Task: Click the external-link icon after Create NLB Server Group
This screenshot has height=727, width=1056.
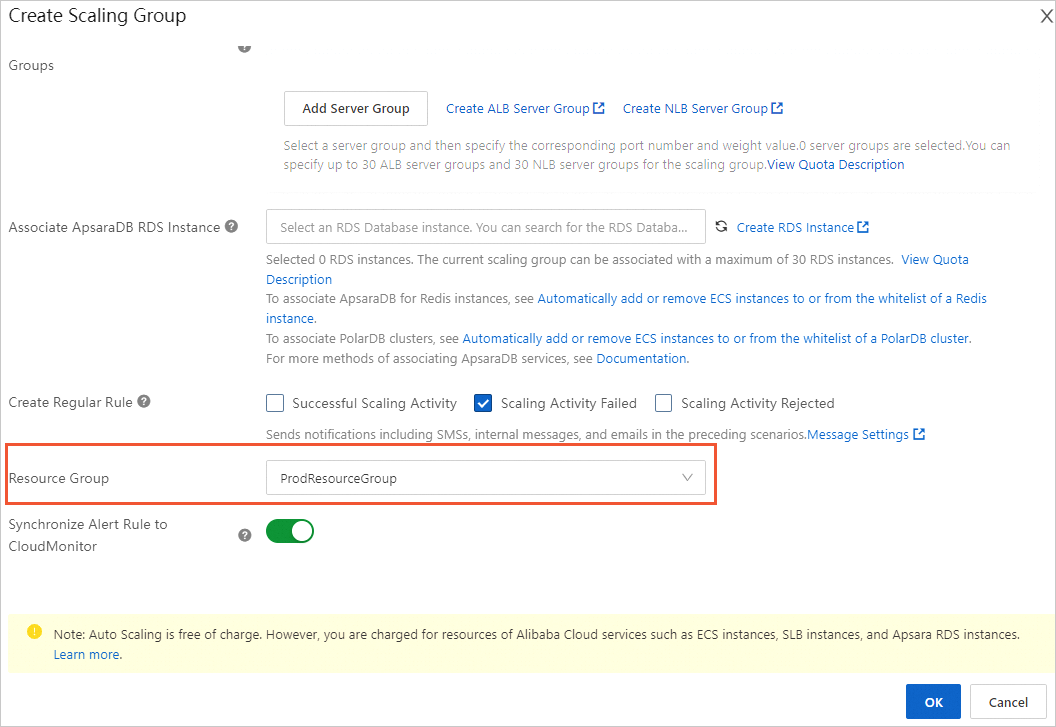Action: pos(777,108)
